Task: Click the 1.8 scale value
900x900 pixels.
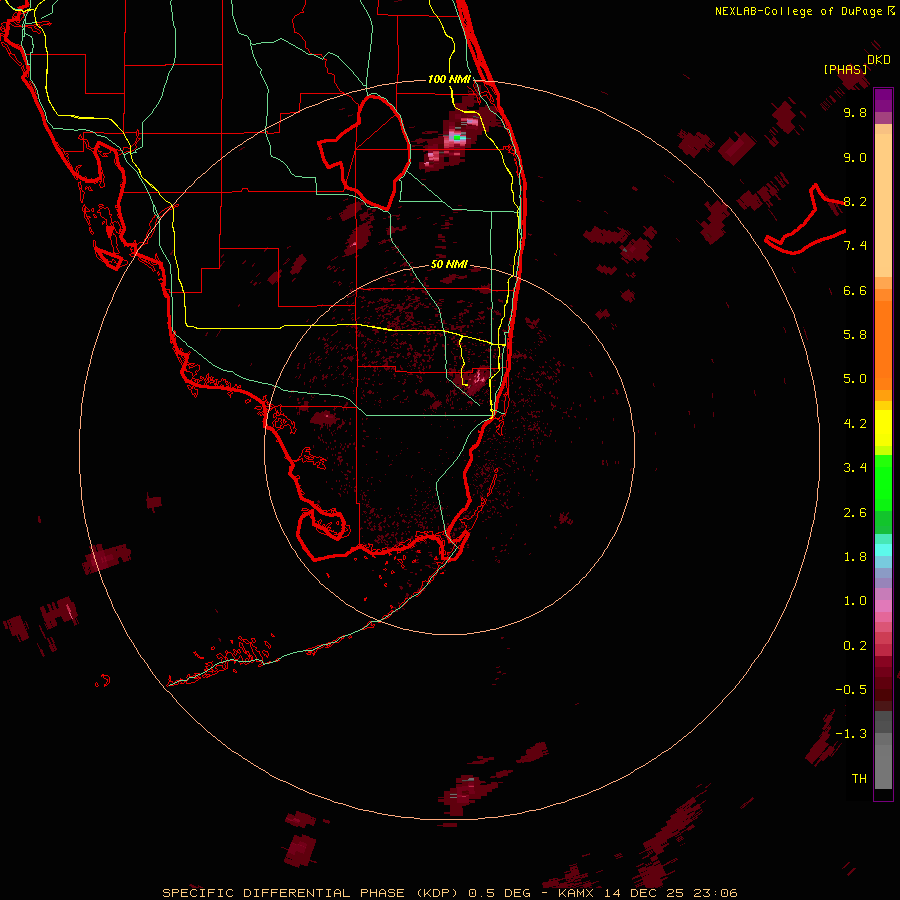Action: (x=855, y=557)
